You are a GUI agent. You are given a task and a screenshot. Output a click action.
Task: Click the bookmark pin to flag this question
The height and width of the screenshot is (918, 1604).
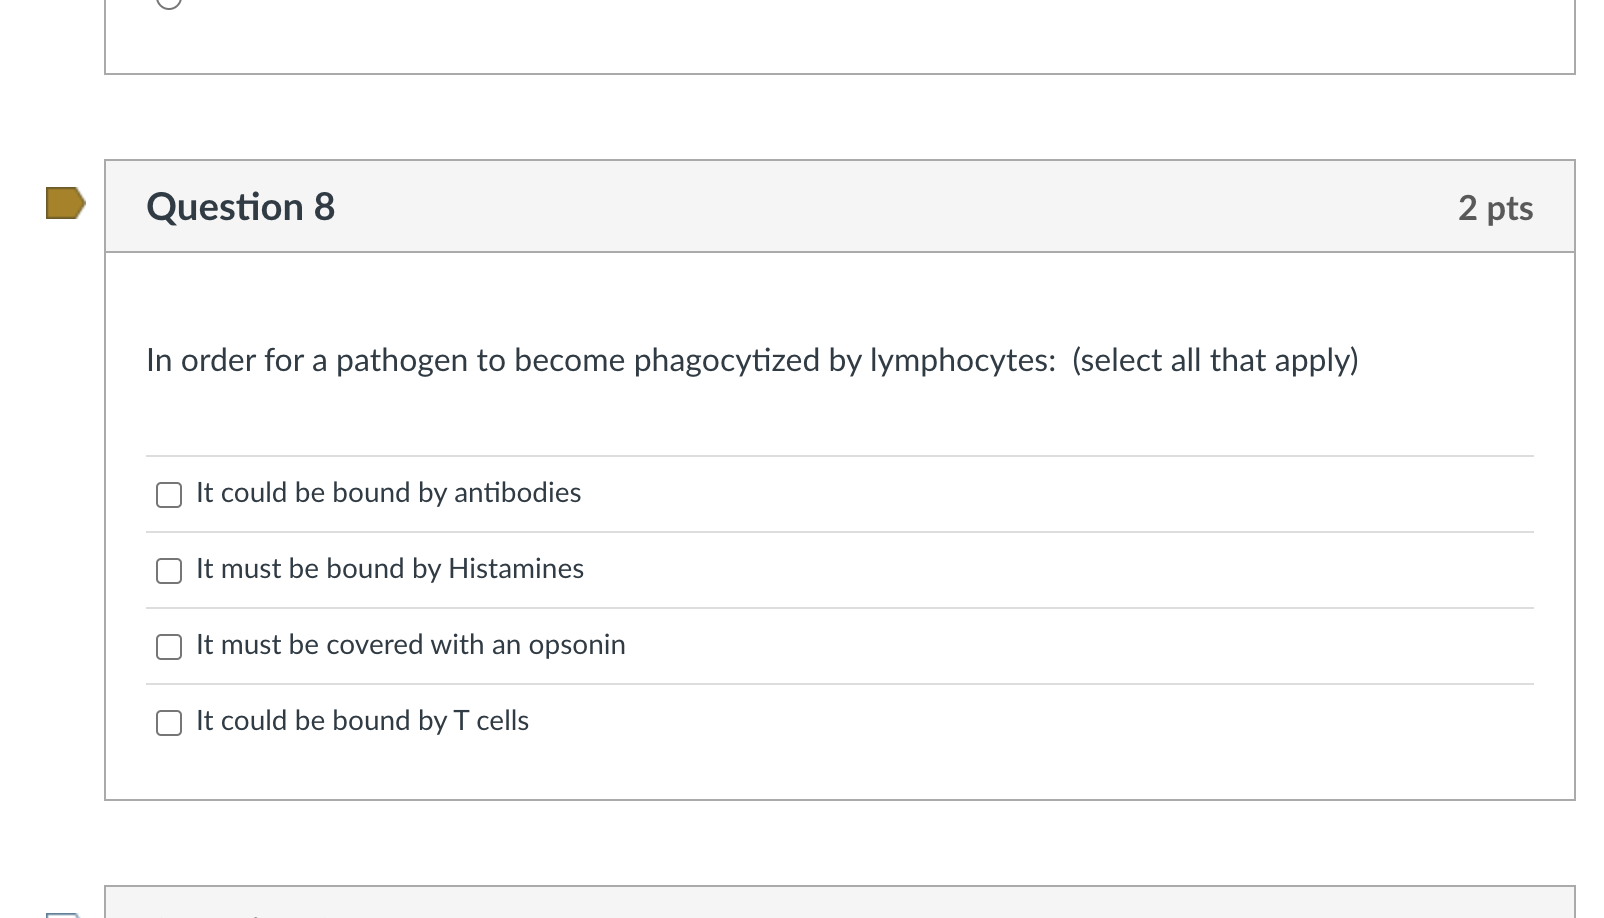[62, 205]
